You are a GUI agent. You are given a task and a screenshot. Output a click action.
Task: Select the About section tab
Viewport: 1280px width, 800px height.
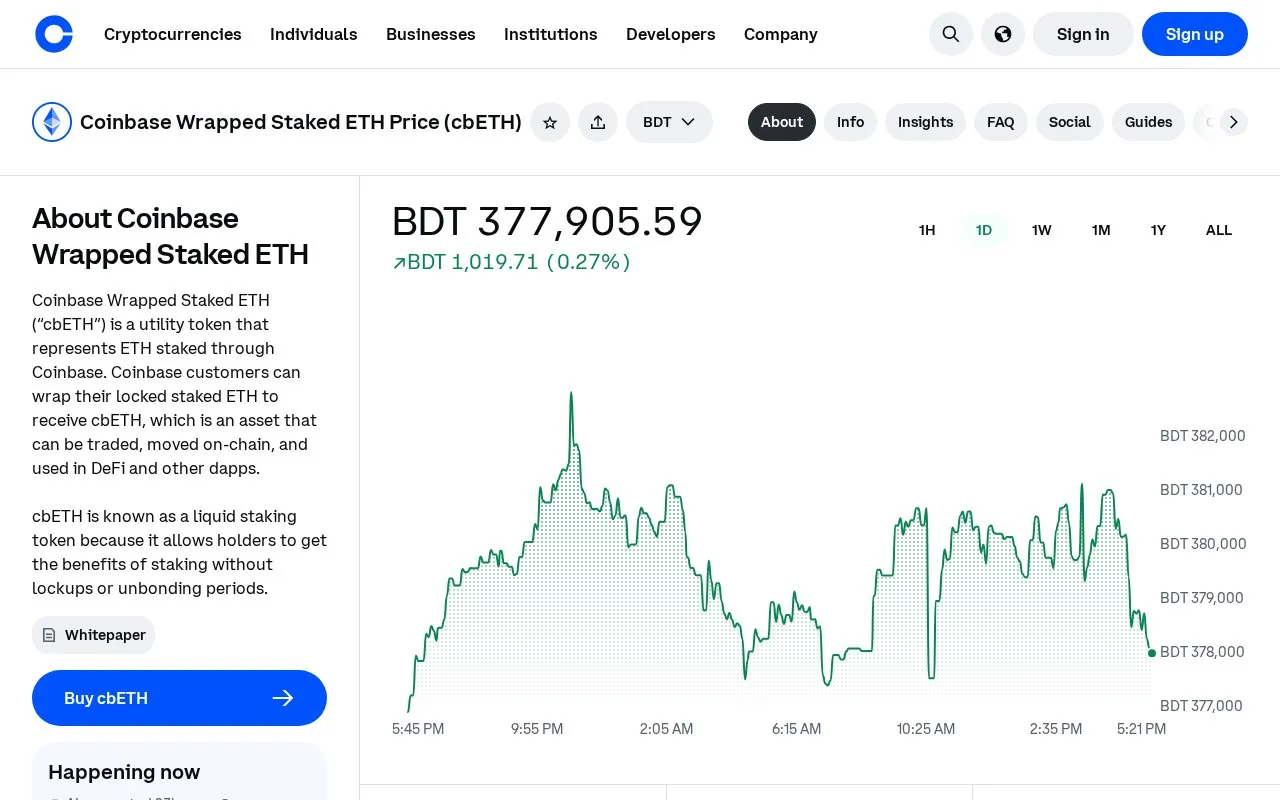[782, 122]
